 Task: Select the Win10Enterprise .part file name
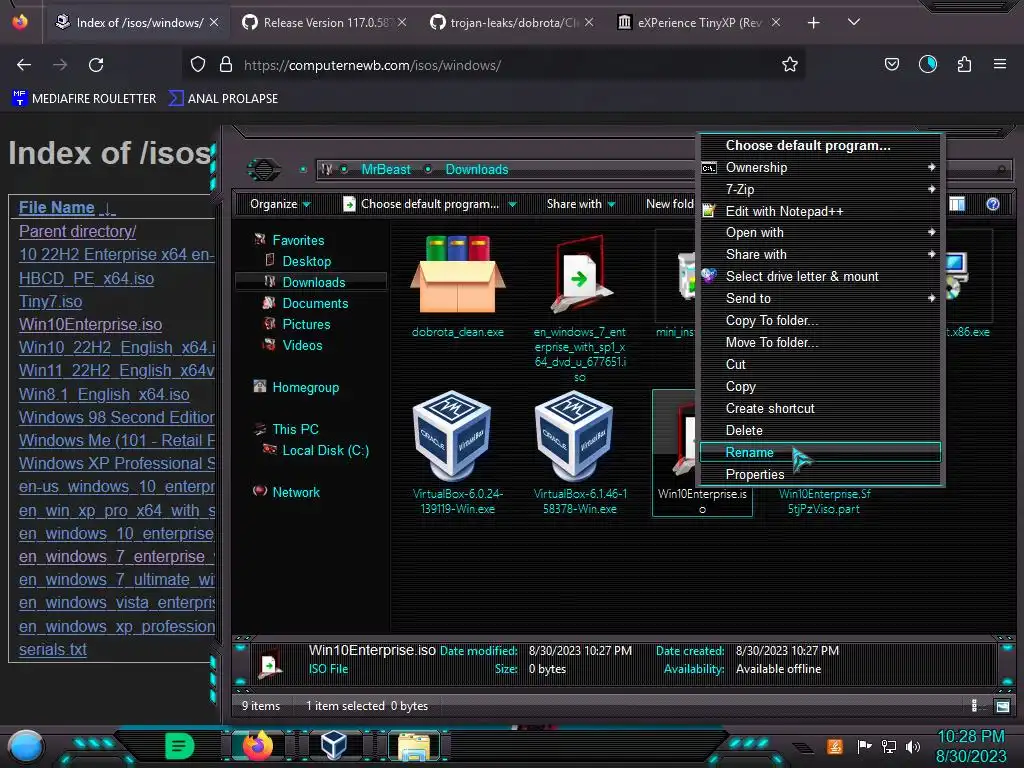coord(824,502)
